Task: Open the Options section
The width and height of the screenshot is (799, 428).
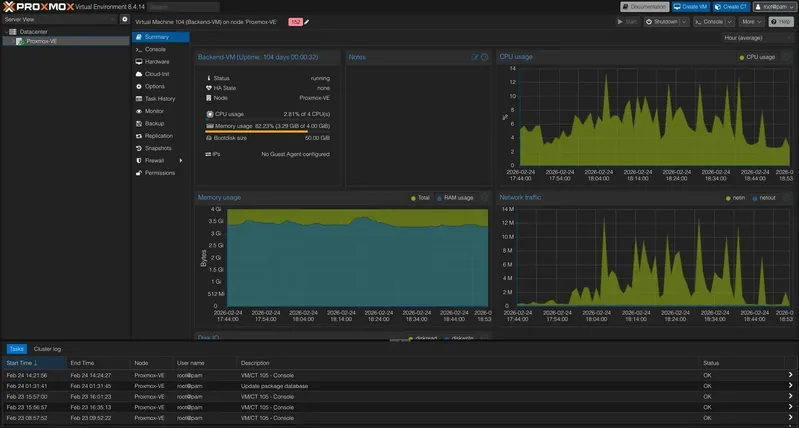Action: [x=161, y=87]
